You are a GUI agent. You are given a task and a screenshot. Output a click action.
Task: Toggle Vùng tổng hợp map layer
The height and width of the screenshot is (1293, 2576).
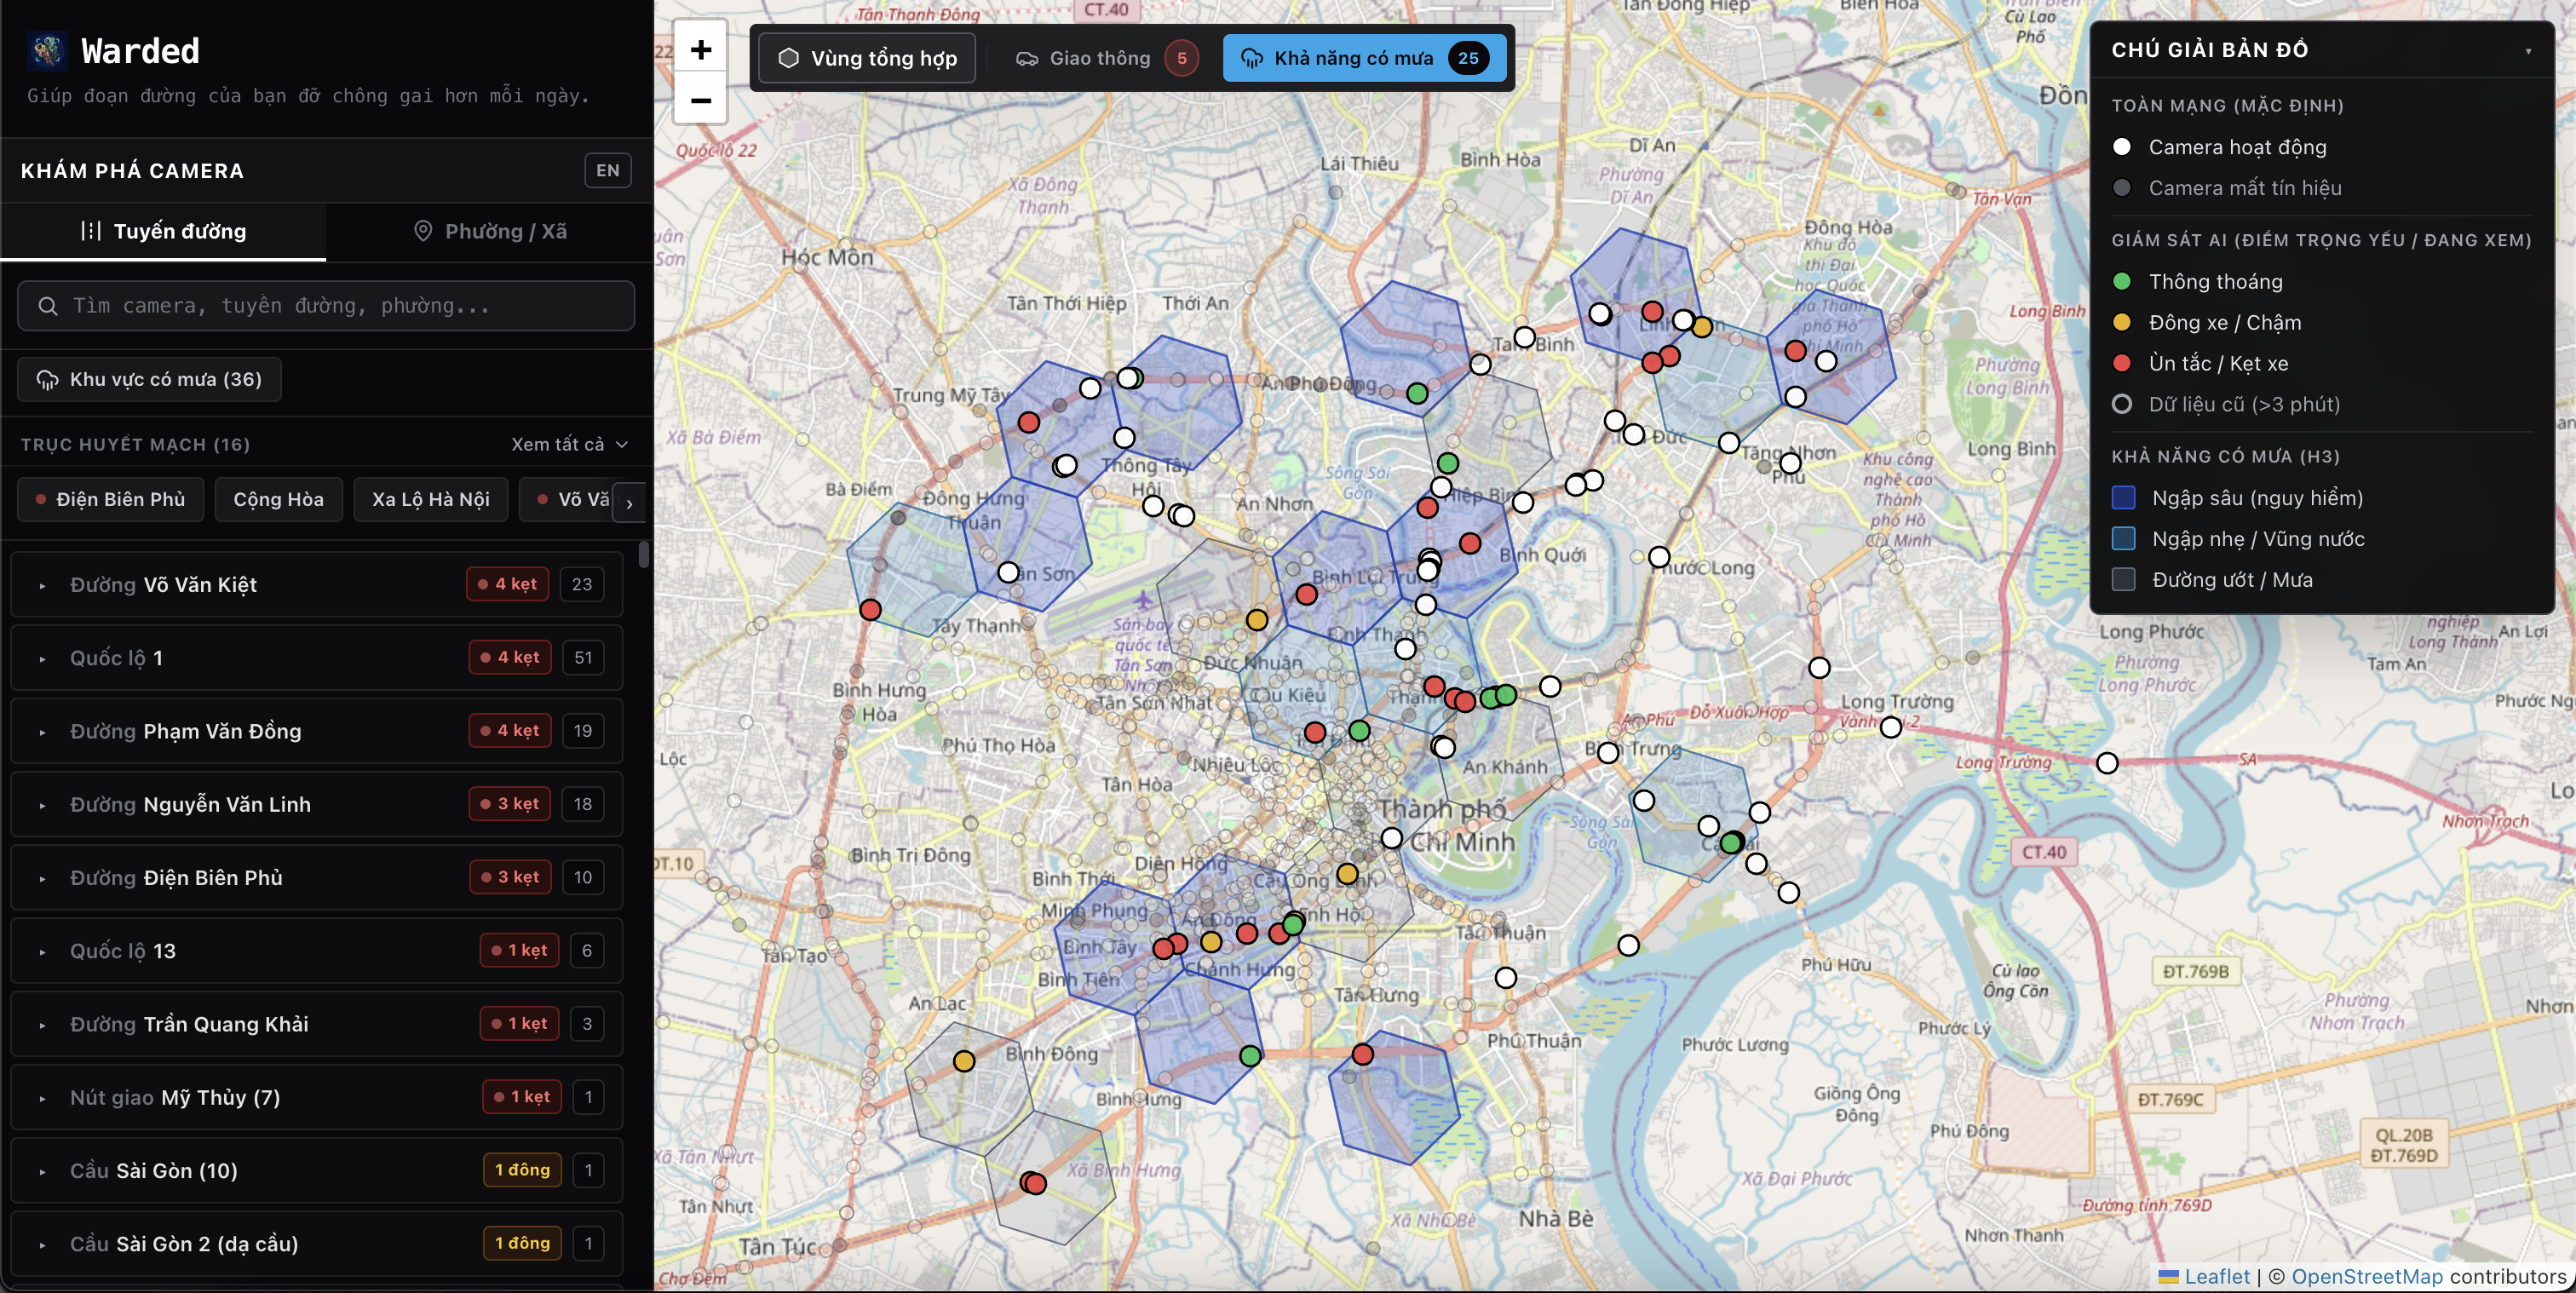tap(867, 58)
